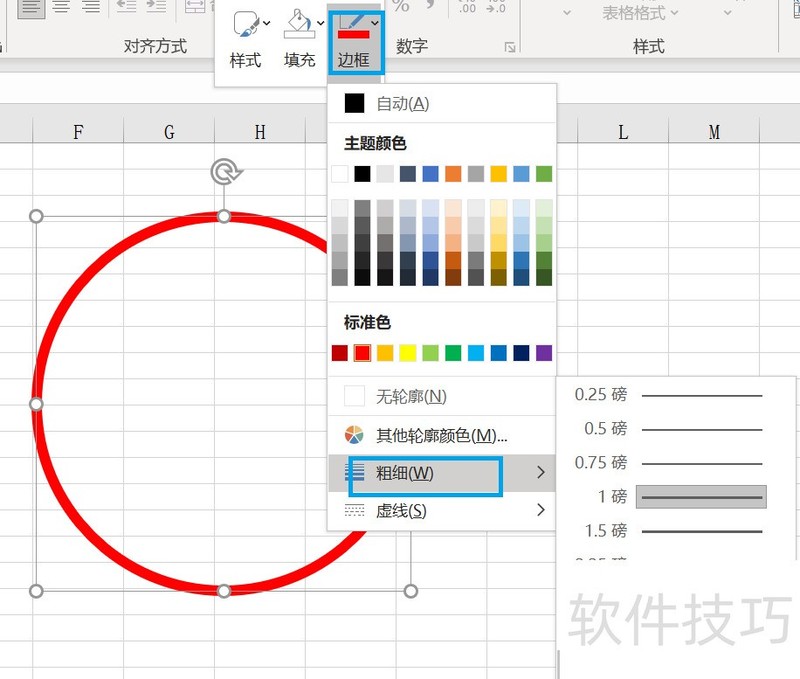
Task: Select column L header
Action: point(623,132)
